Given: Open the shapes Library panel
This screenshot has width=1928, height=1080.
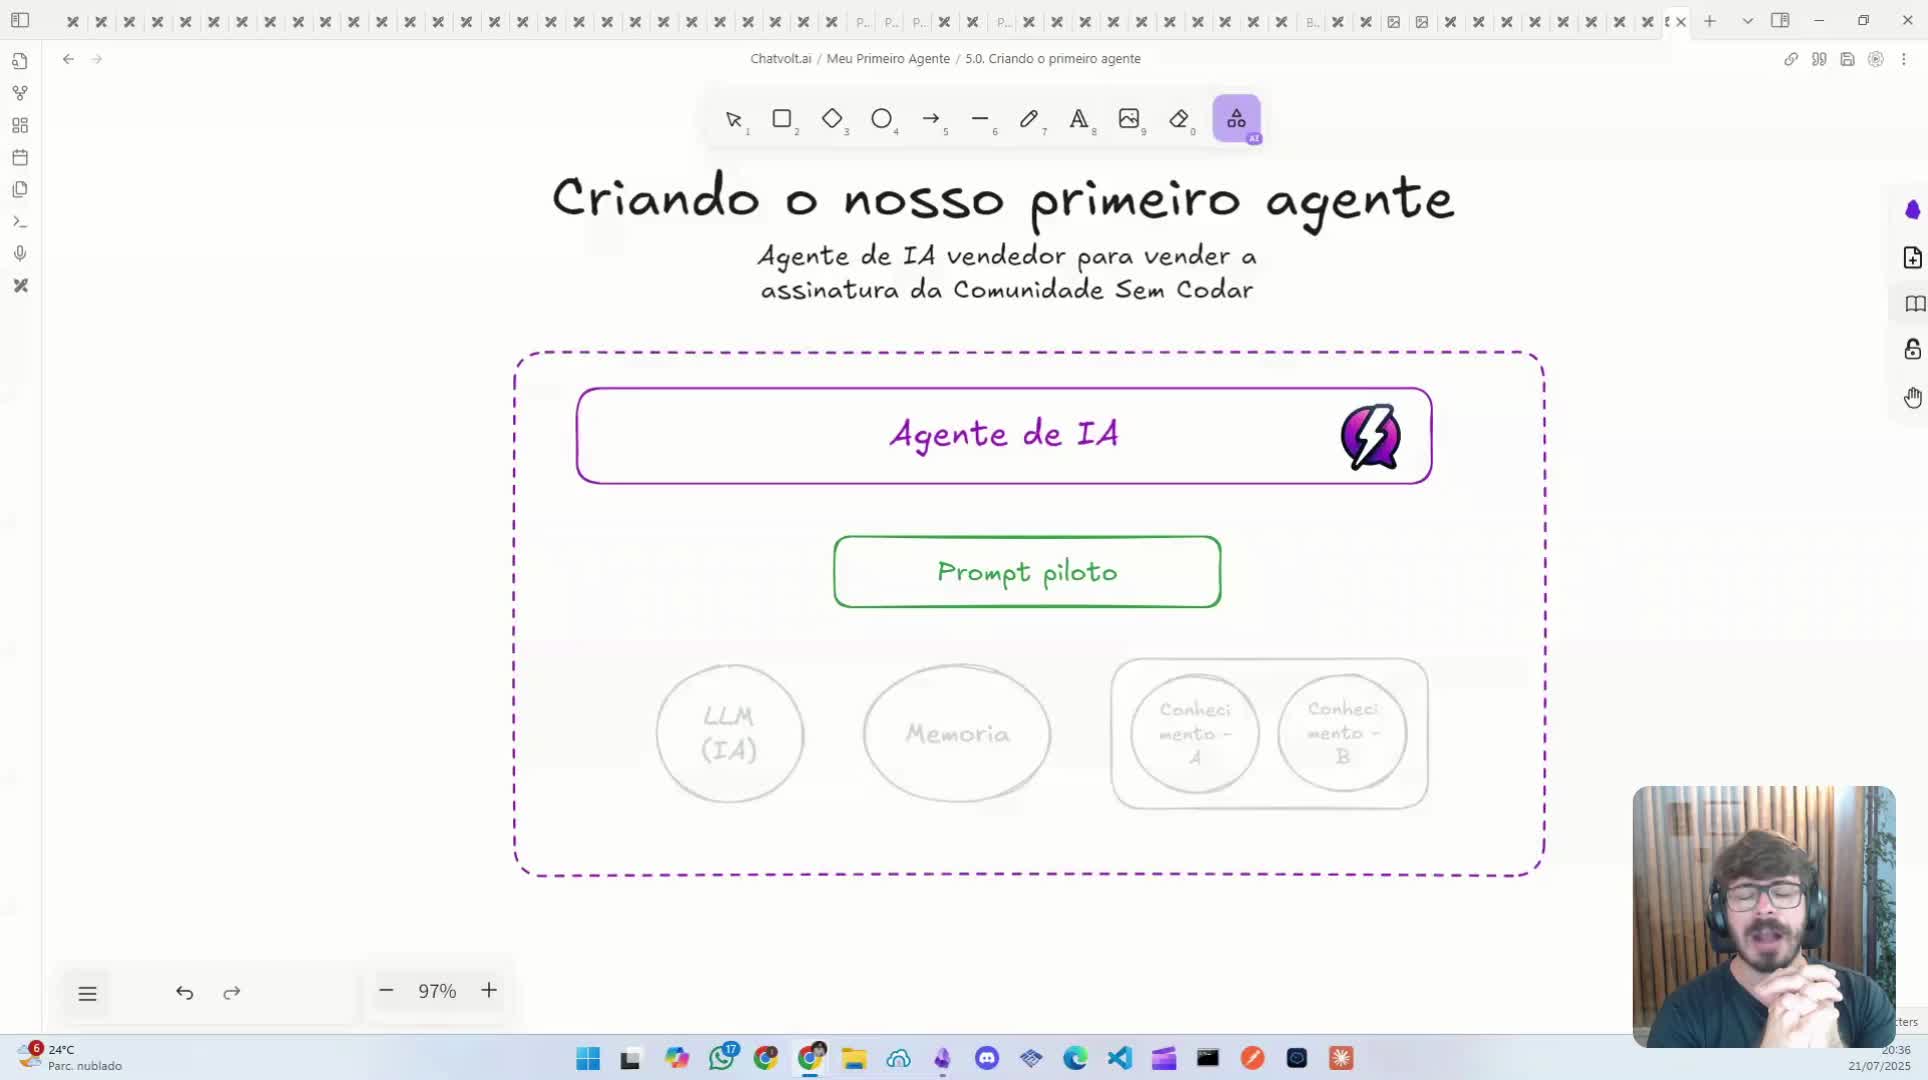Looking at the screenshot, I should point(1913,303).
